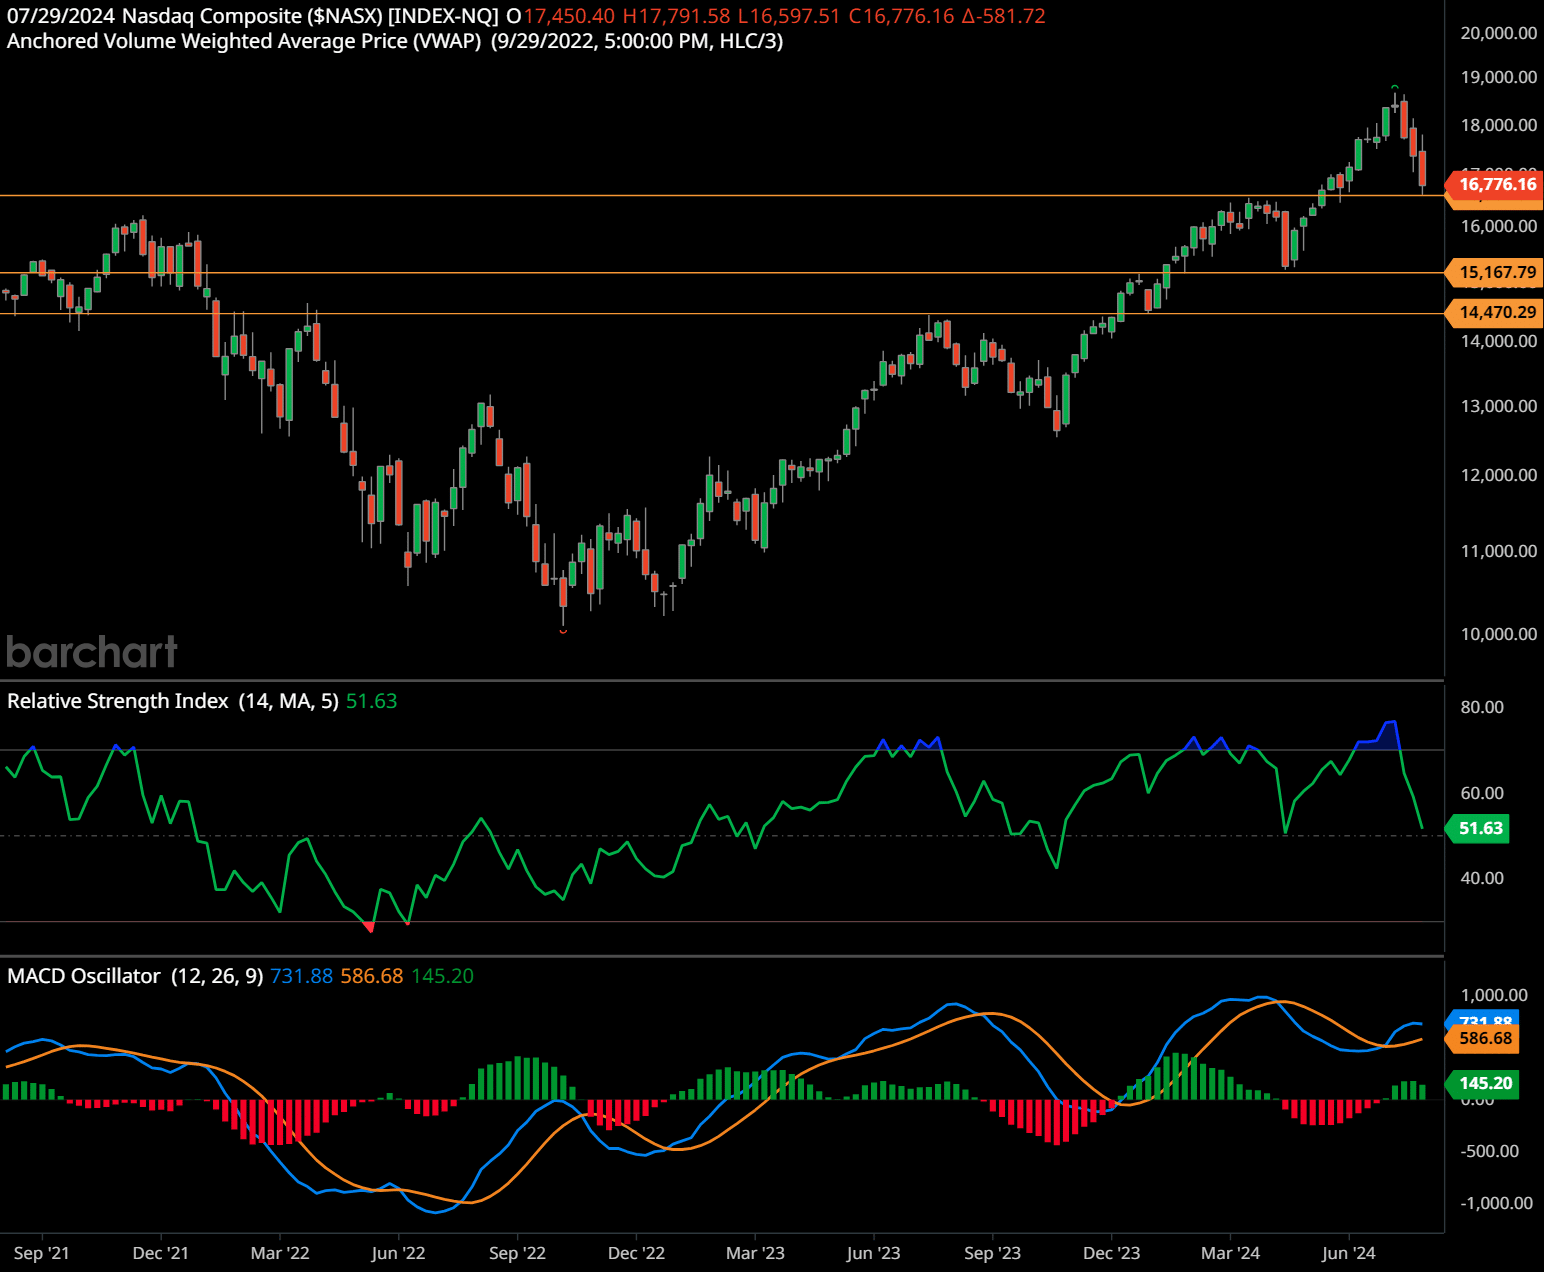Click the 20,000.00 price axis label
The width and height of the screenshot is (1544, 1272).
pyautogui.click(x=1498, y=33)
